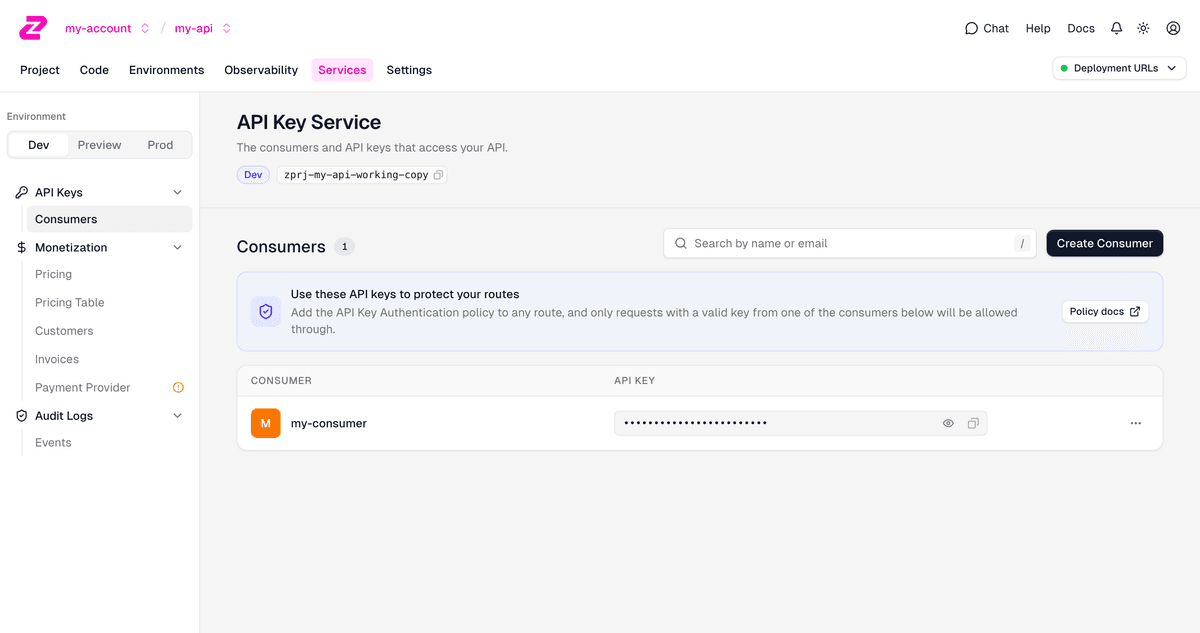The height and width of the screenshot is (633, 1200).
Task: Click the dollar icon beside Monetization
Action: (x=22, y=247)
